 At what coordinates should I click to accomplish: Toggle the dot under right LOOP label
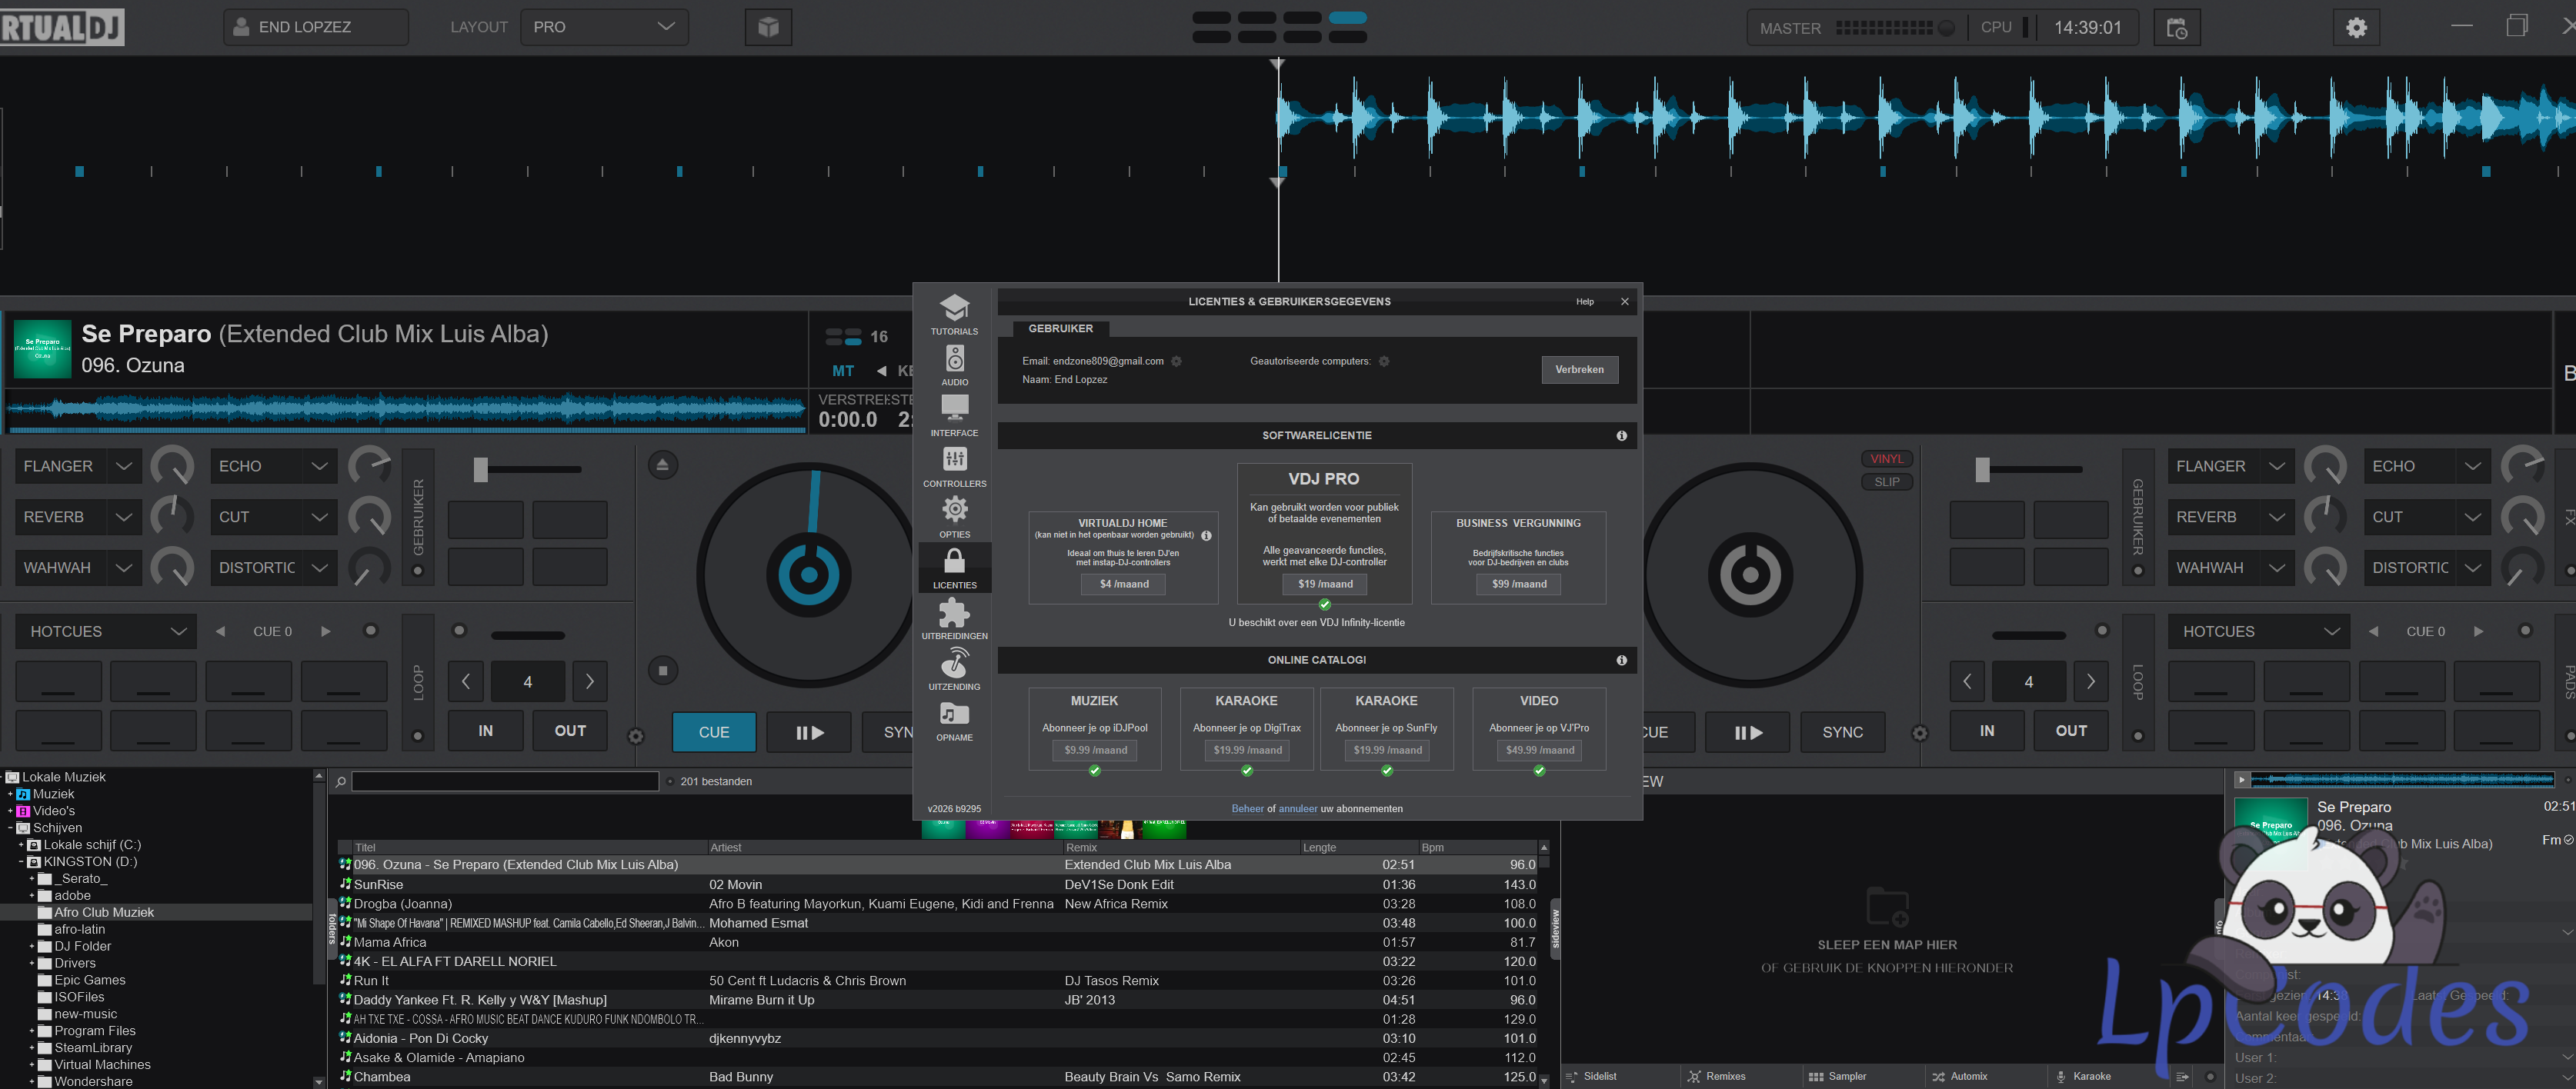coord(2138,736)
